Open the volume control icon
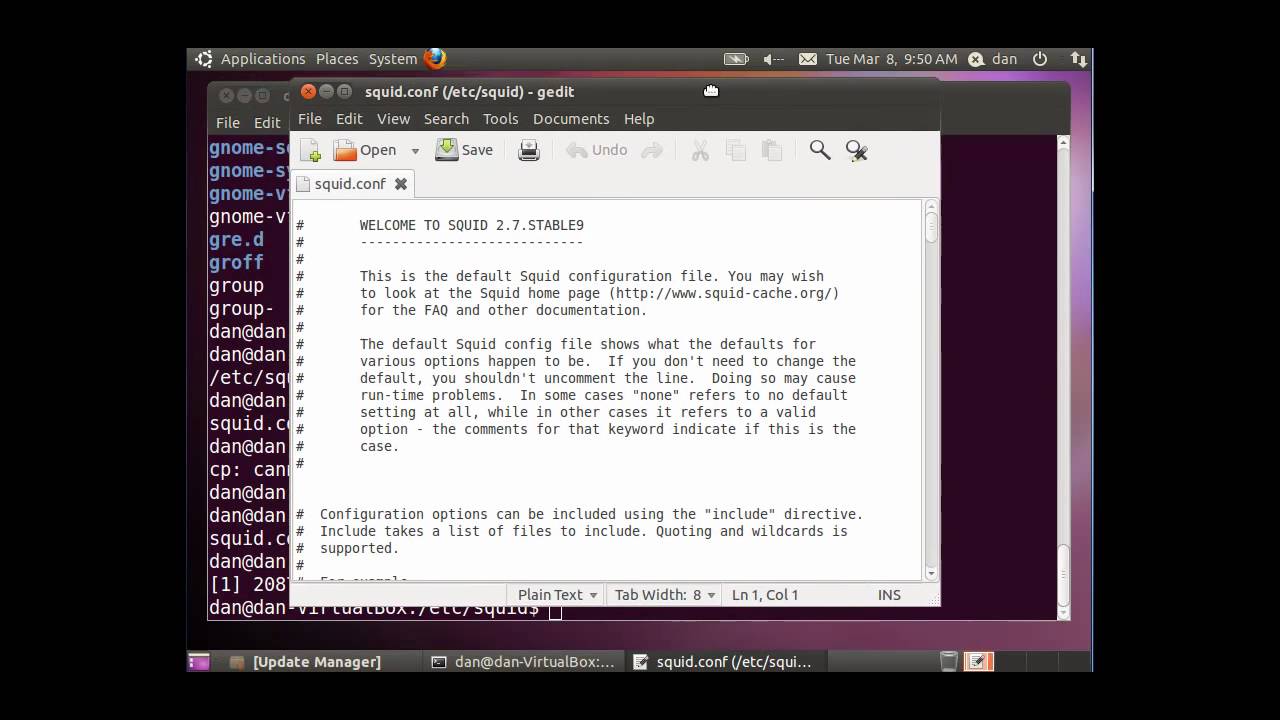 coord(773,59)
